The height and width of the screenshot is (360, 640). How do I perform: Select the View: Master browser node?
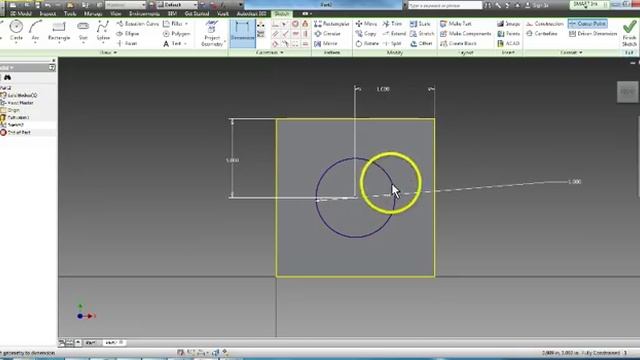[x=20, y=103]
